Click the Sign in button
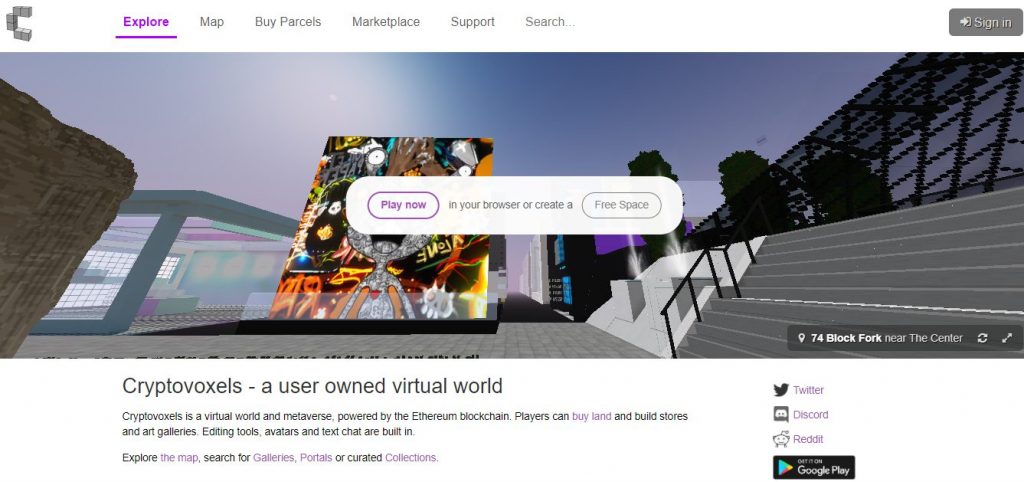This screenshot has height=482, width=1024. 985,22
